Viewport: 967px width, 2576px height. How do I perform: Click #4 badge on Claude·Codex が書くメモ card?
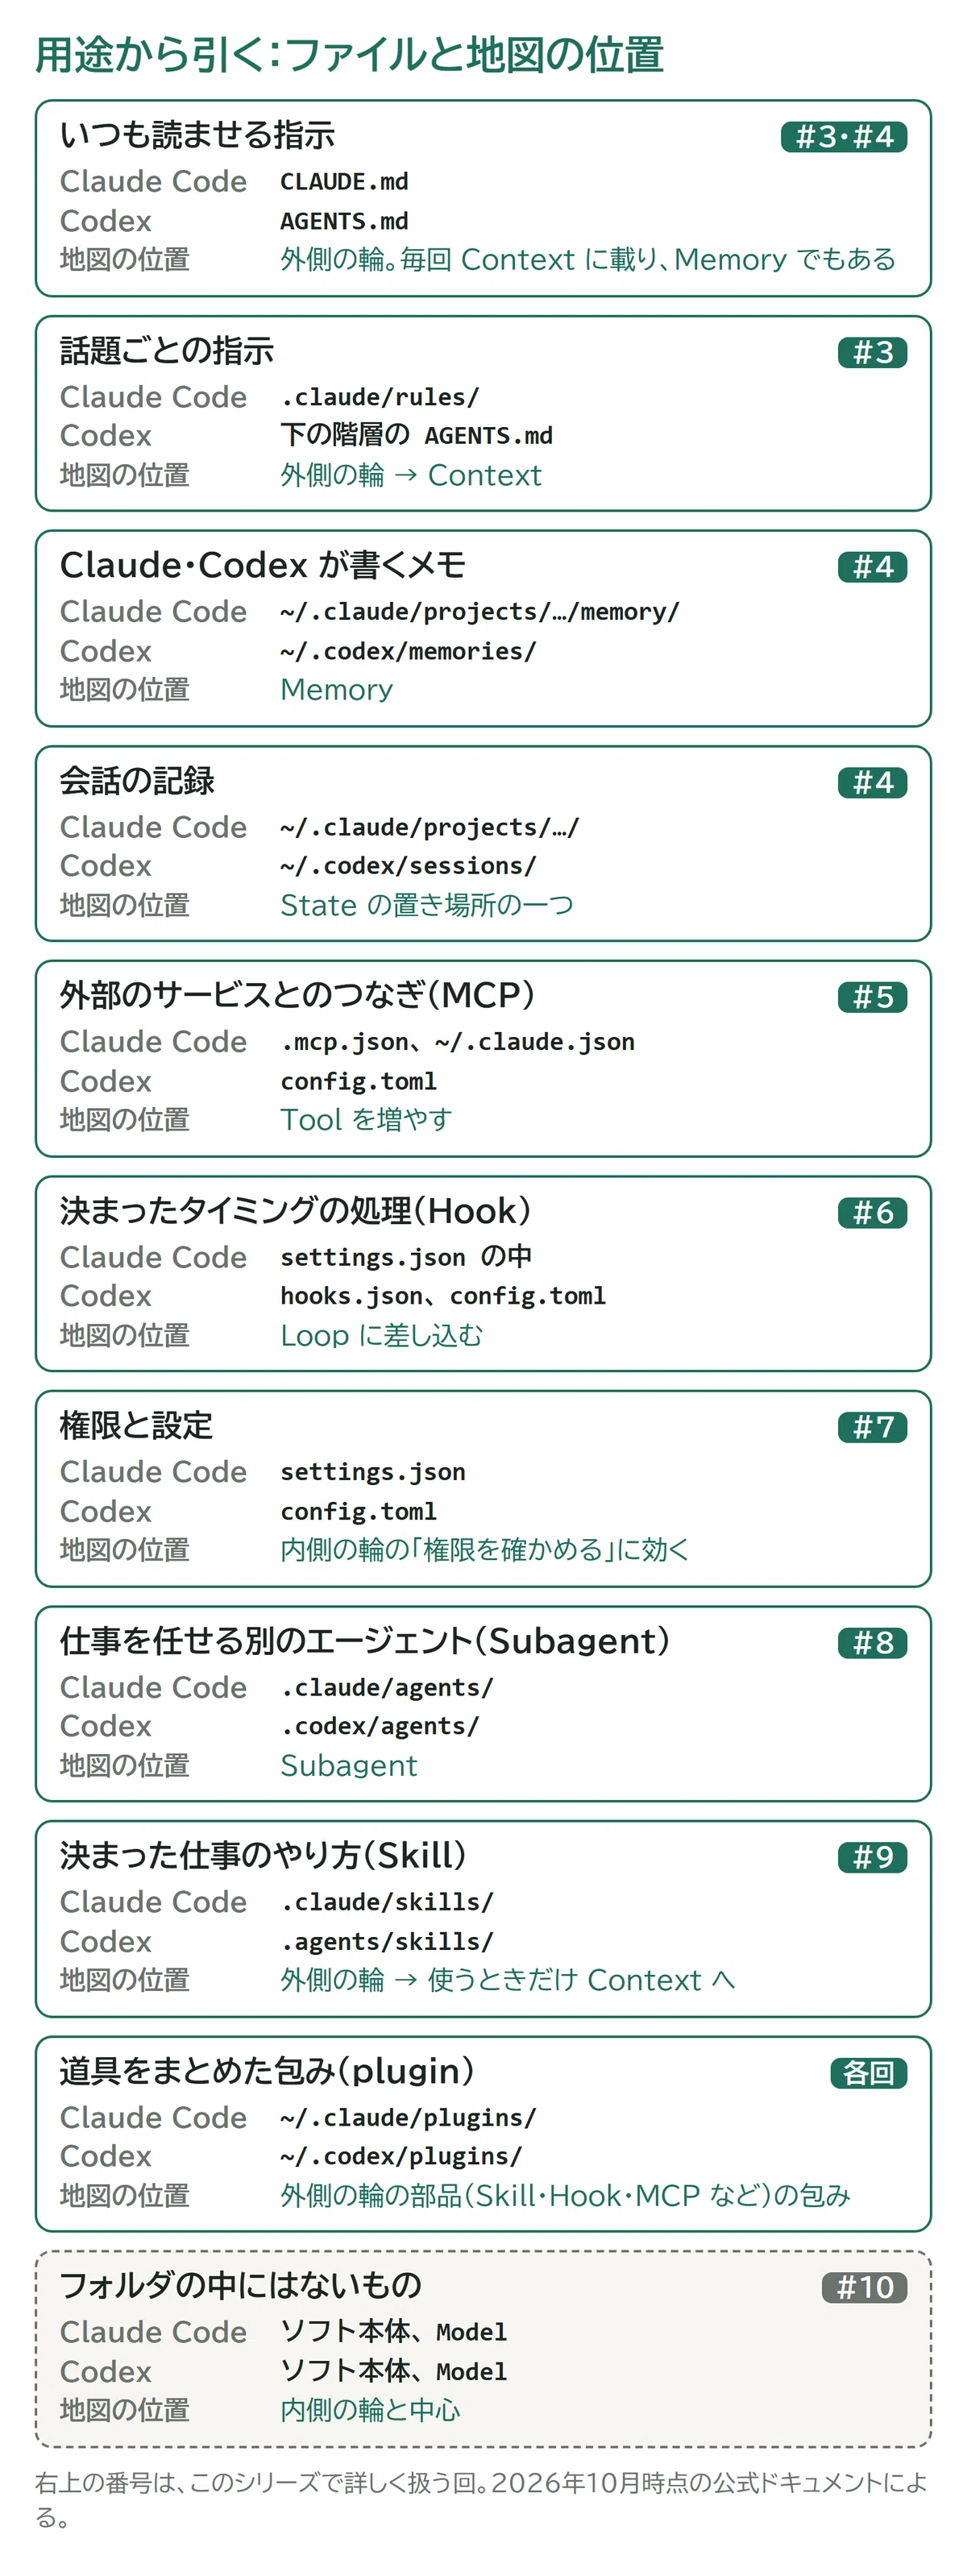(x=872, y=567)
